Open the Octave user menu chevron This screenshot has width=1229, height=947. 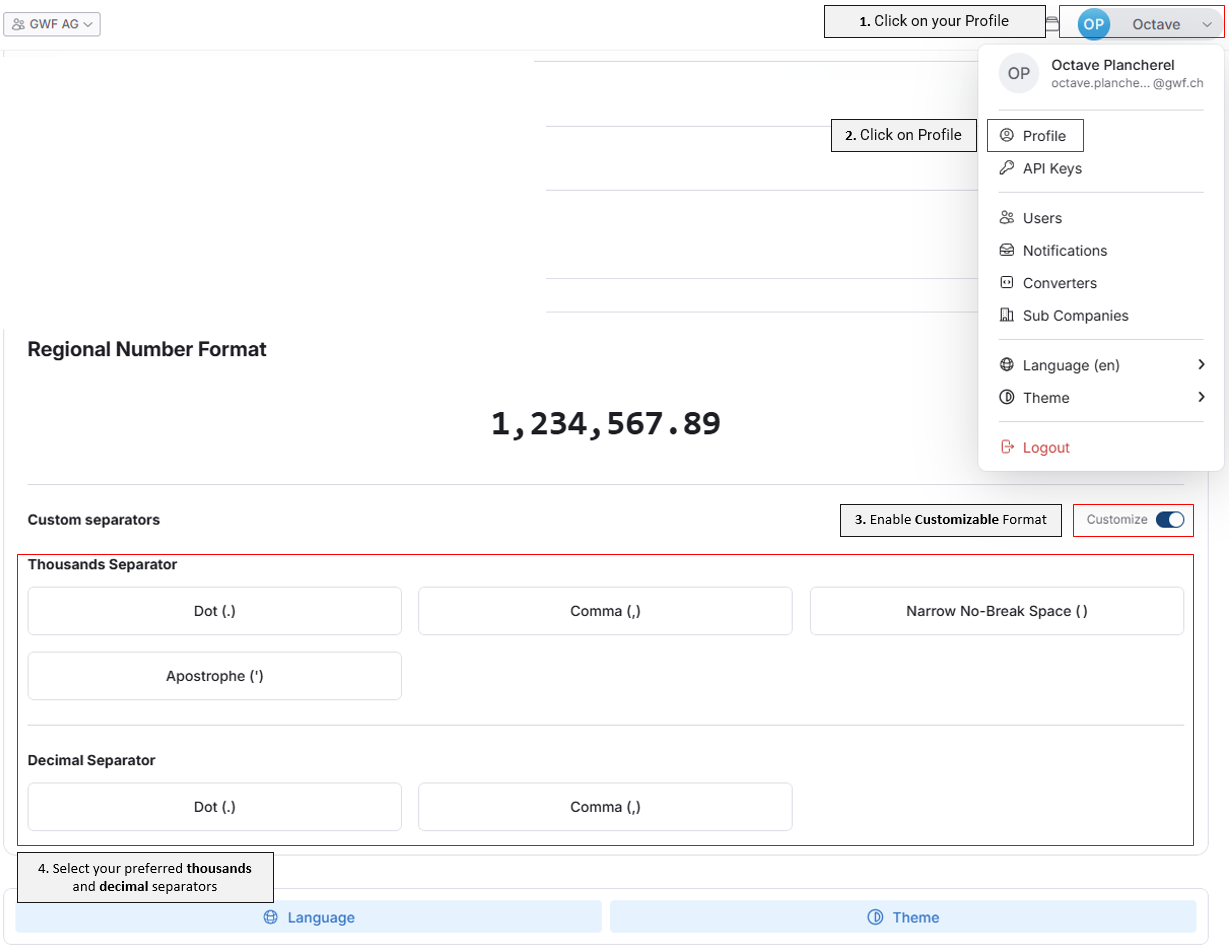(x=1207, y=24)
